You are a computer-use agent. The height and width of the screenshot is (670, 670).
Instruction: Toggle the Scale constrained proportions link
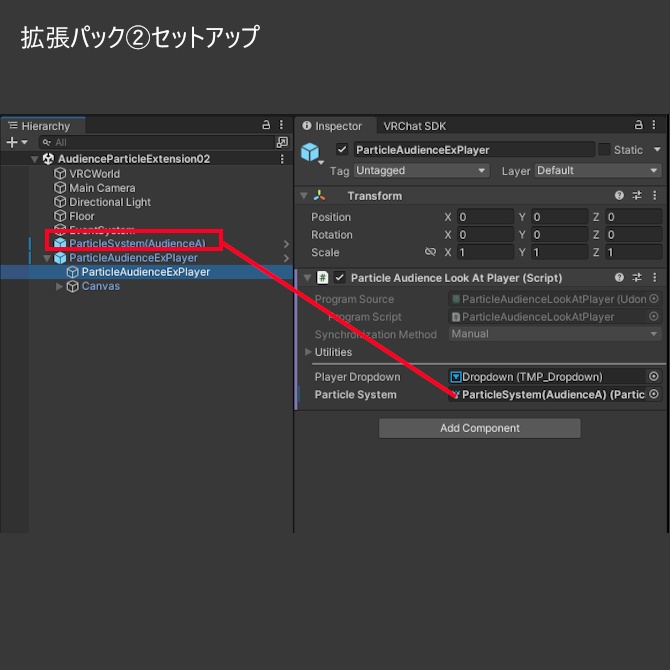430,252
